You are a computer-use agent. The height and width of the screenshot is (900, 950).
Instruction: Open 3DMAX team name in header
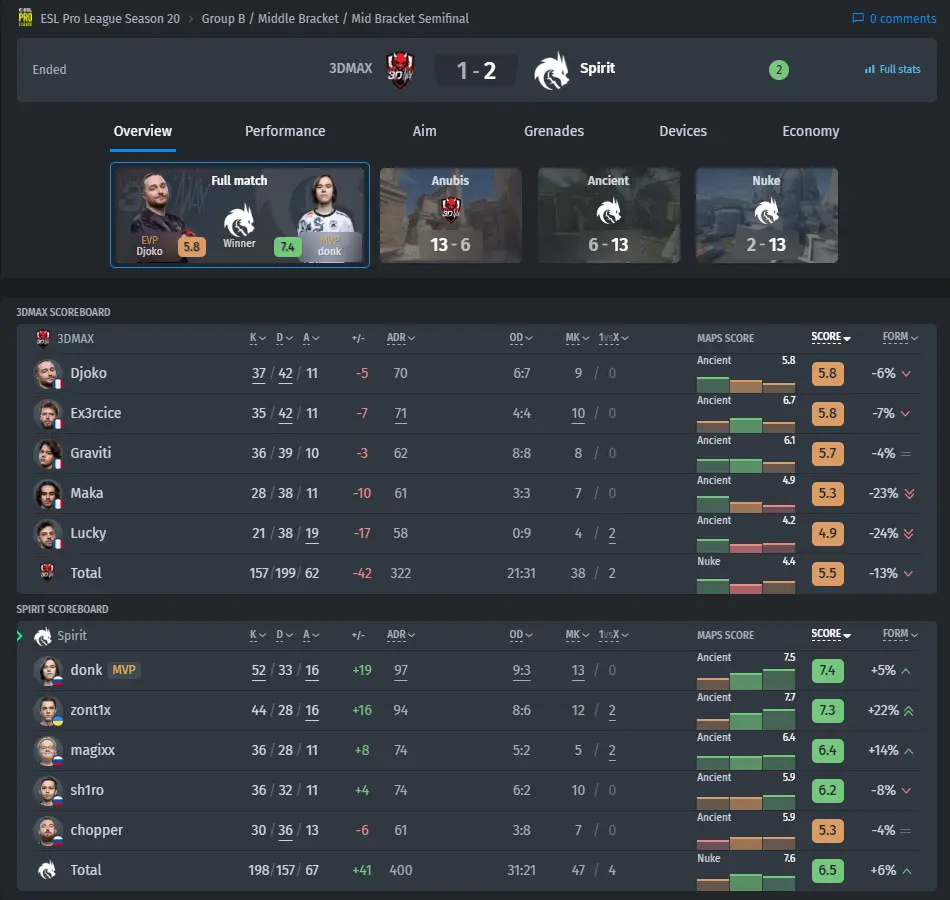pyautogui.click(x=350, y=68)
